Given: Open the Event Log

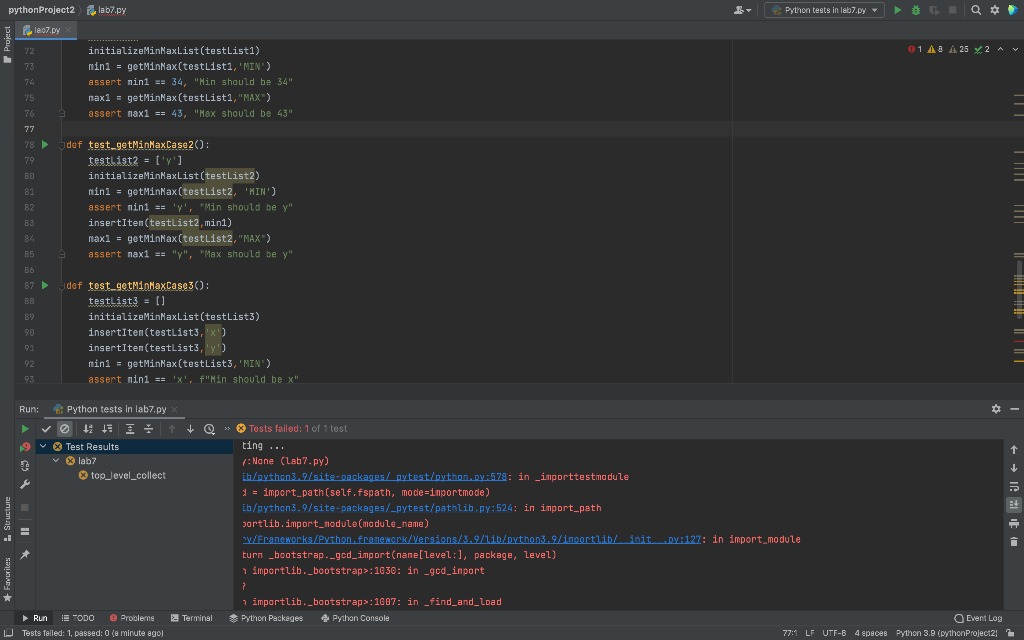Looking at the screenshot, I should (x=978, y=618).
